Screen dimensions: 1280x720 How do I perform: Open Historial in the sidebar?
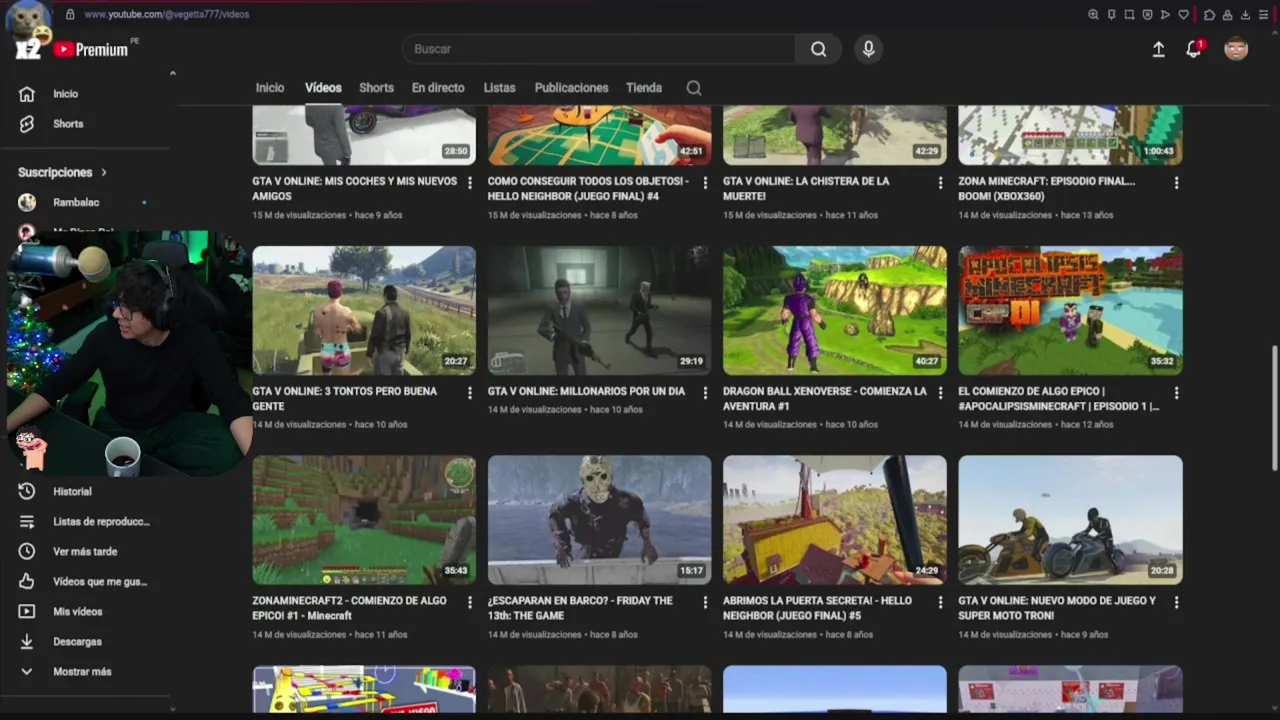72,492
